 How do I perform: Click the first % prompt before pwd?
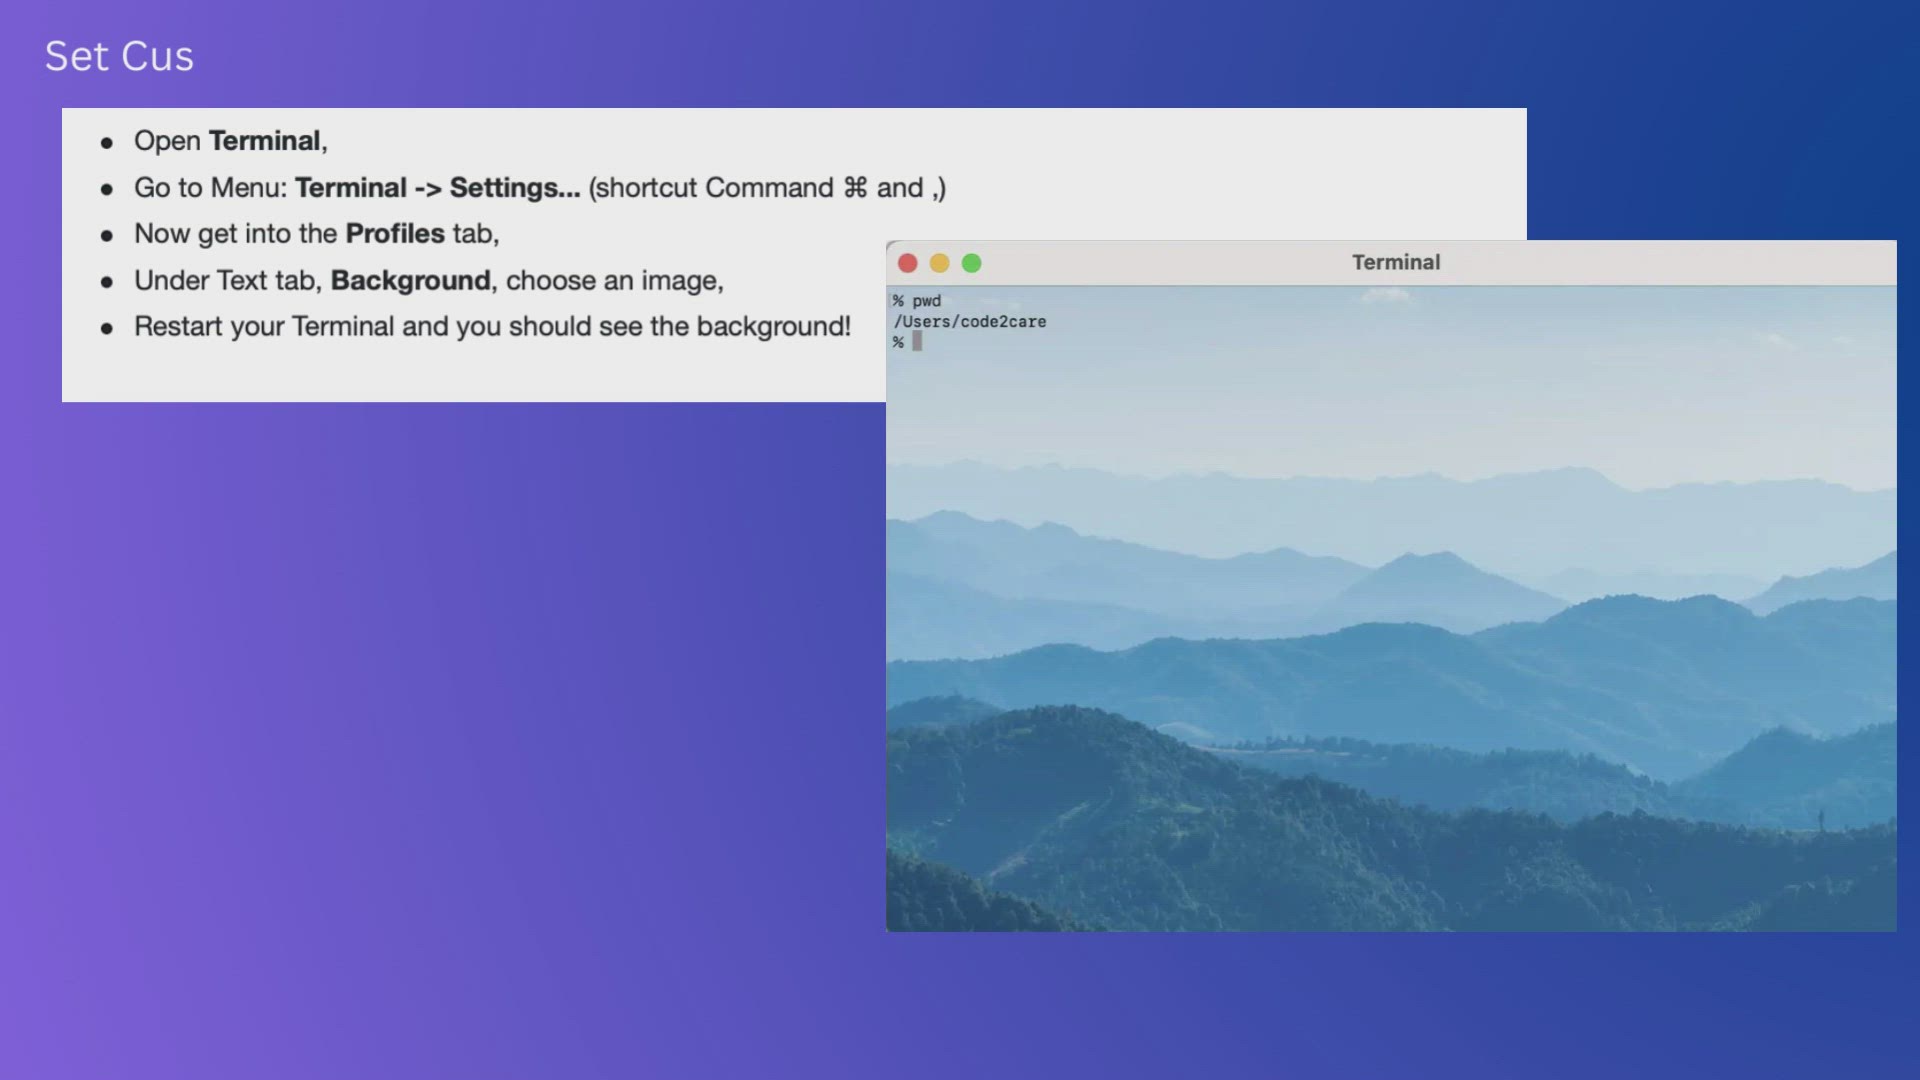(898, 301)
